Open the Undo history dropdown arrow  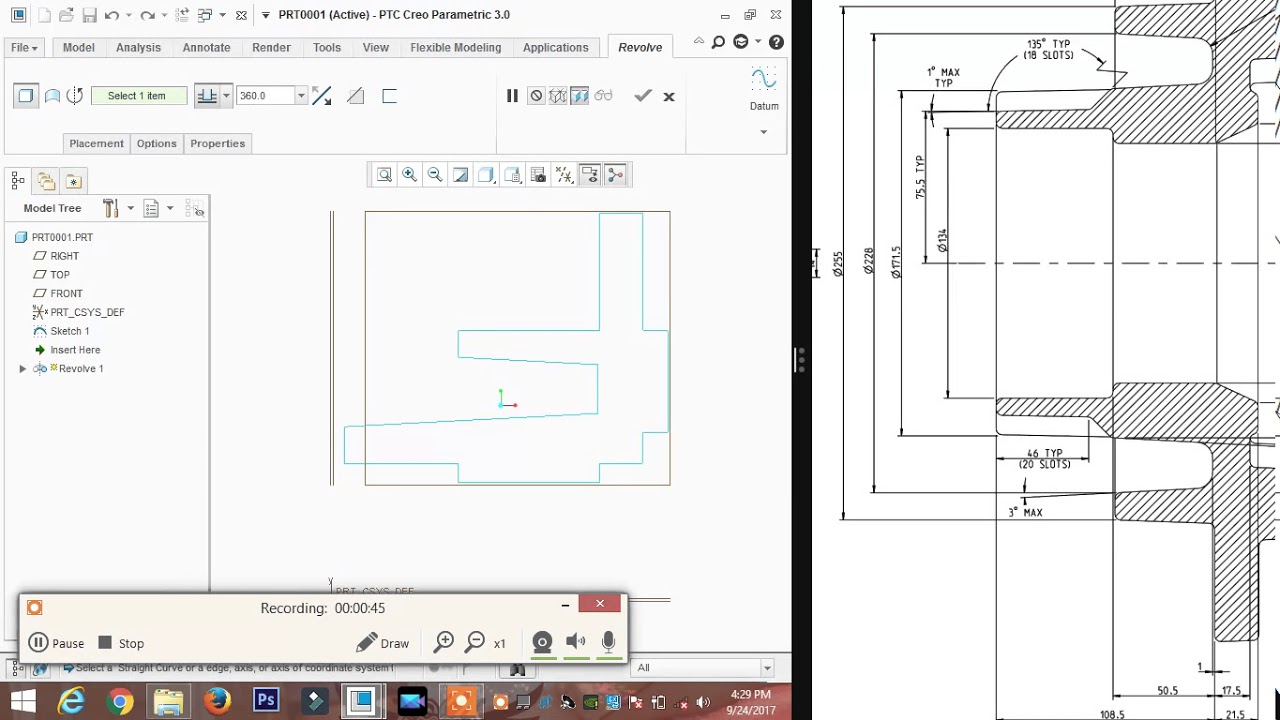pos(128,16)
